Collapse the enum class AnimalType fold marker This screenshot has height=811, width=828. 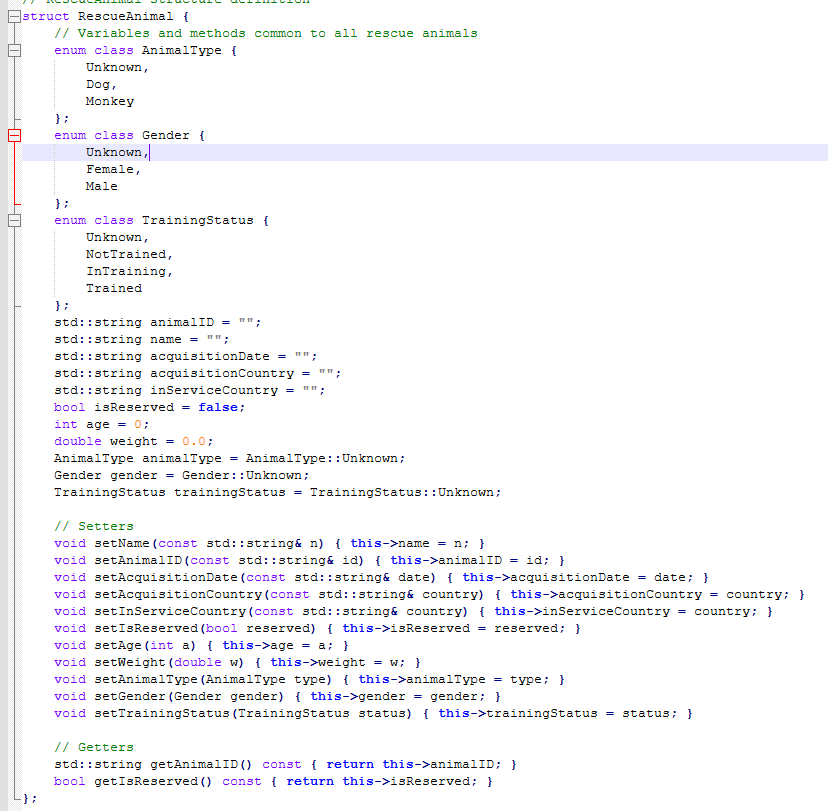(x=14, y=51)
